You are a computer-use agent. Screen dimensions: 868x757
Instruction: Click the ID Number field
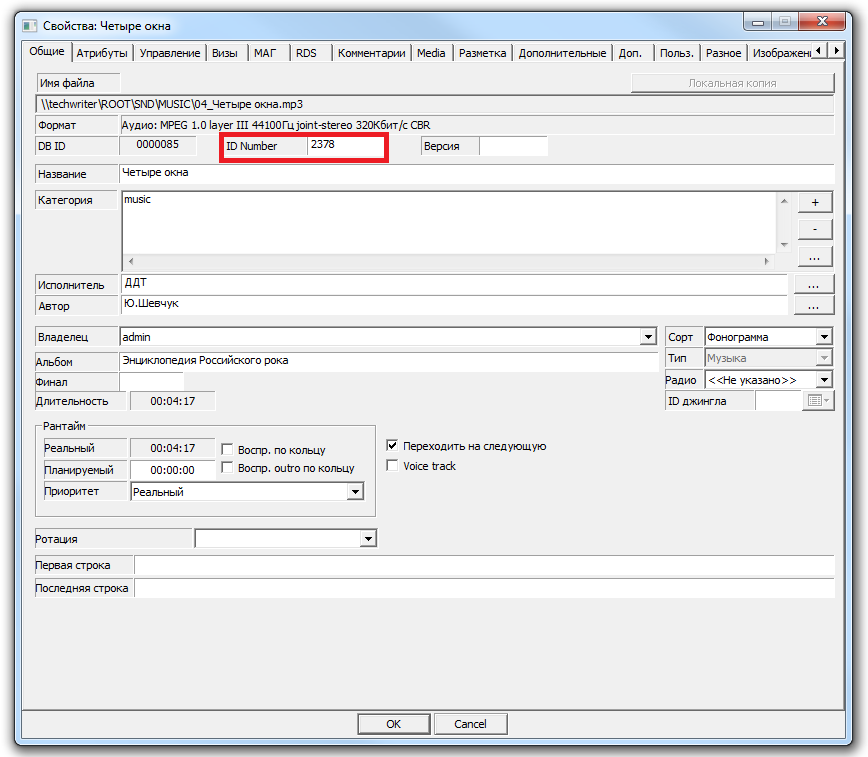[x=345, y=146]
